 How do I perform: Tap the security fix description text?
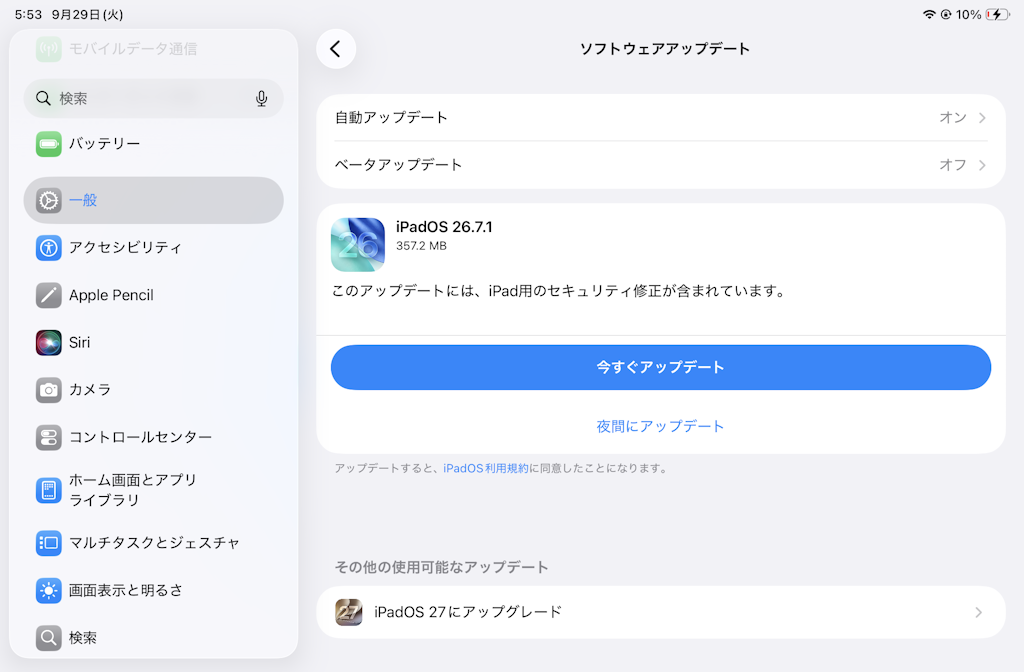(x=559, y=291)
